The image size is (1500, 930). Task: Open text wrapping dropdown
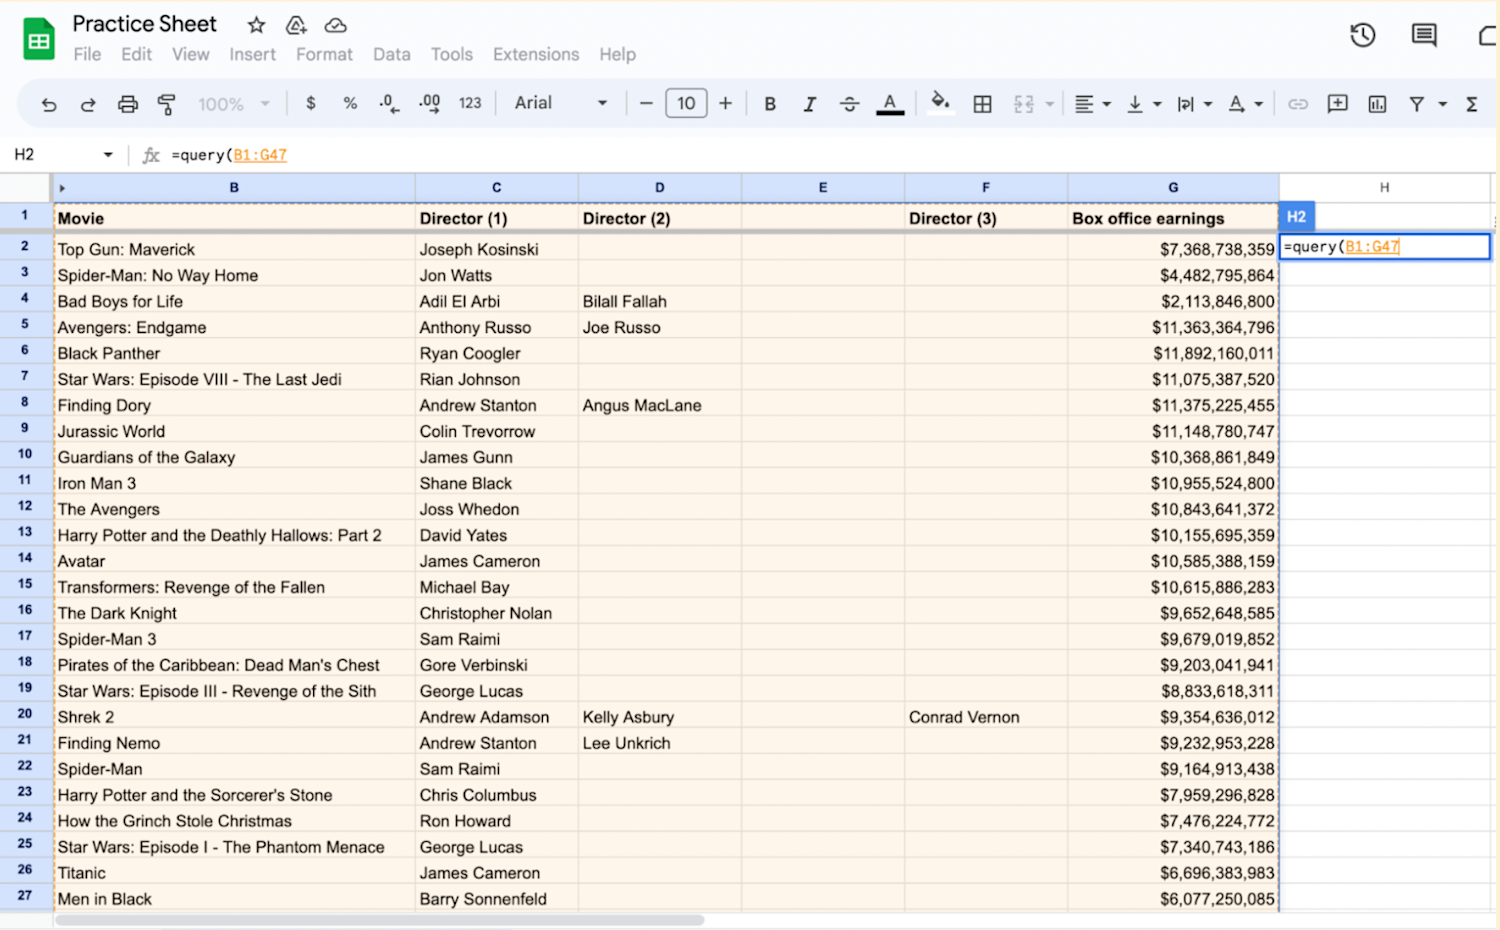click(1194, 104)
